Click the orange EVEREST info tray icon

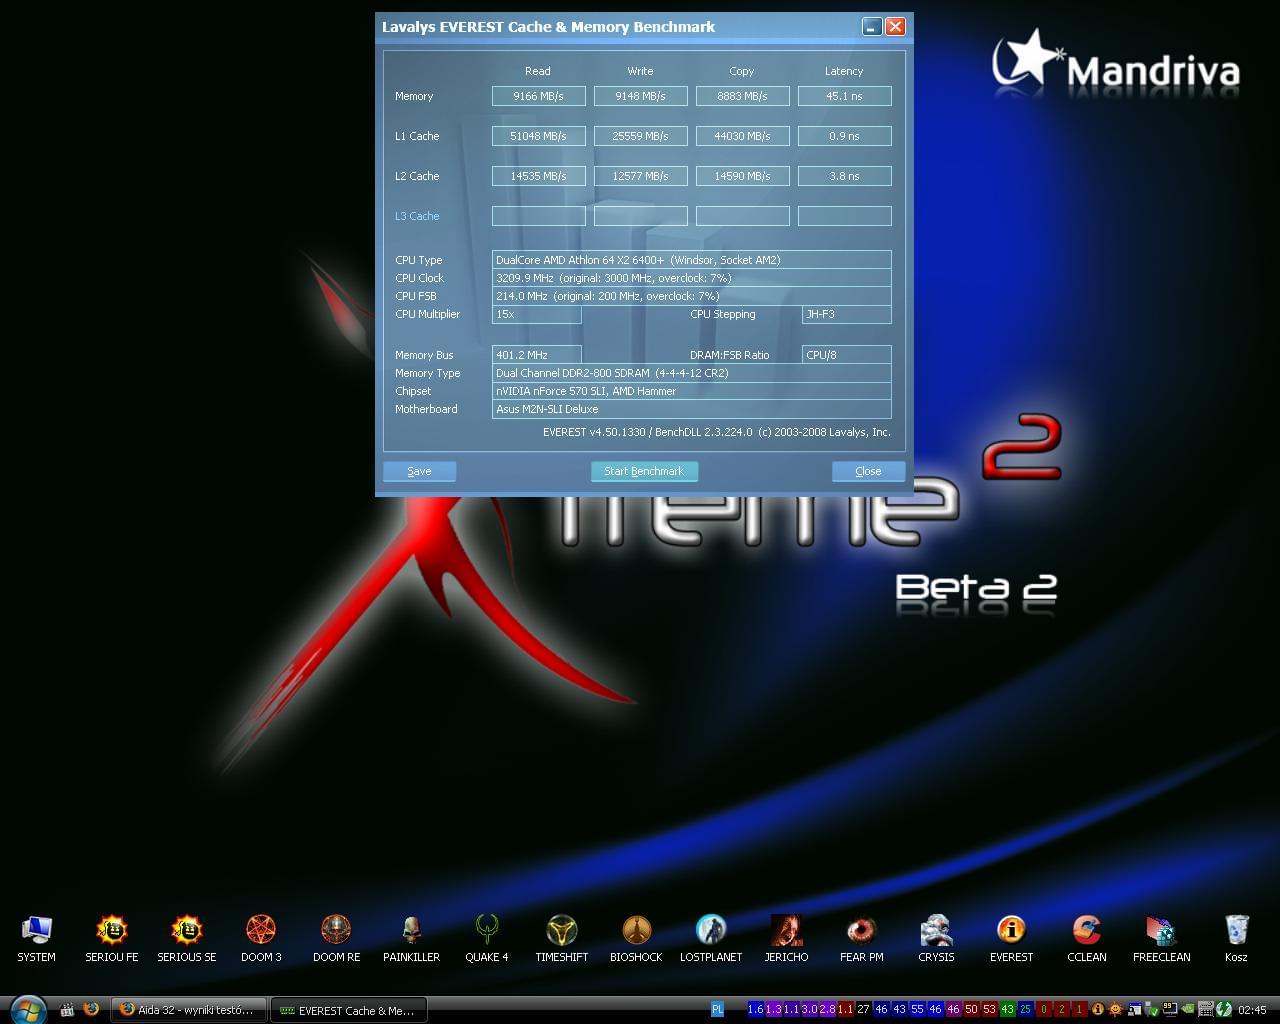tap(1098, 1010)
